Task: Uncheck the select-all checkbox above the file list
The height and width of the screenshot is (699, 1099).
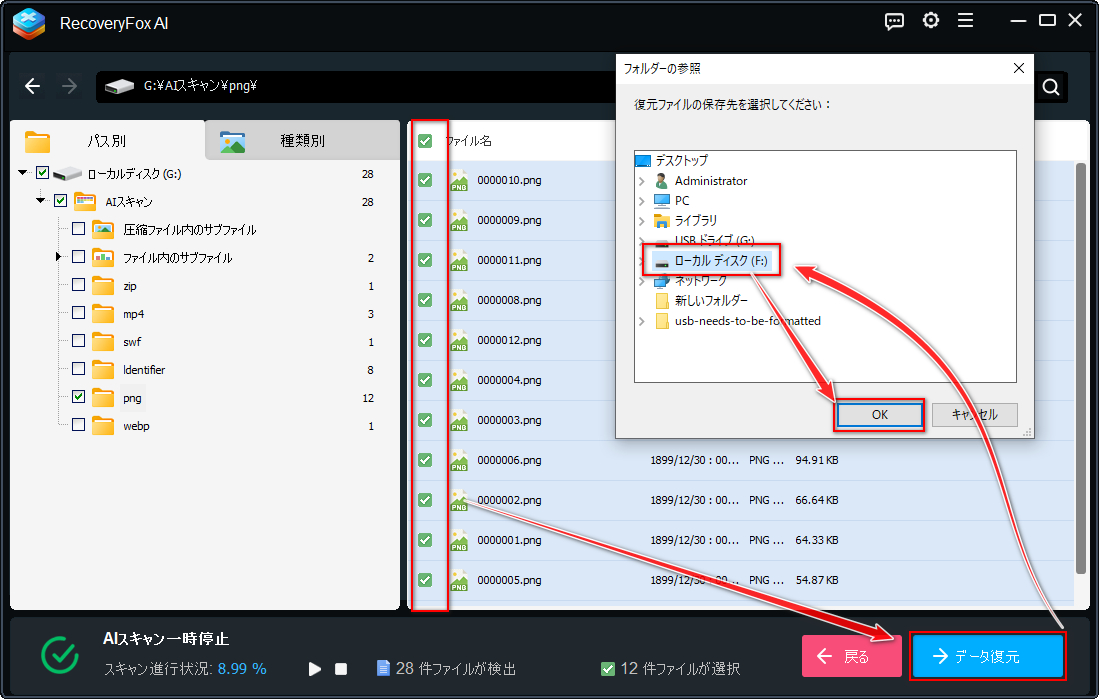Action: pos(426,140)
